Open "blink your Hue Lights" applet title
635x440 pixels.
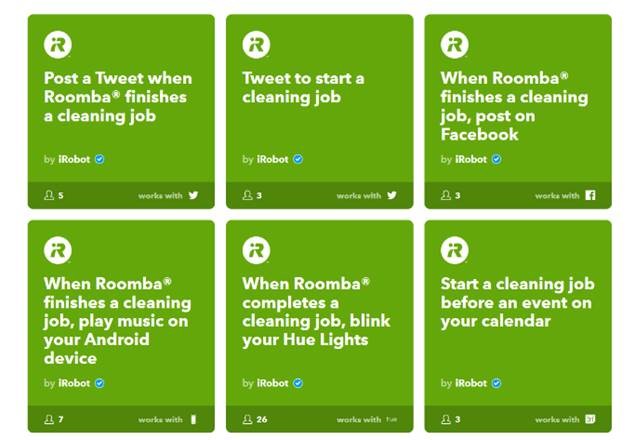pyautogui.click(x=316, y=312)
